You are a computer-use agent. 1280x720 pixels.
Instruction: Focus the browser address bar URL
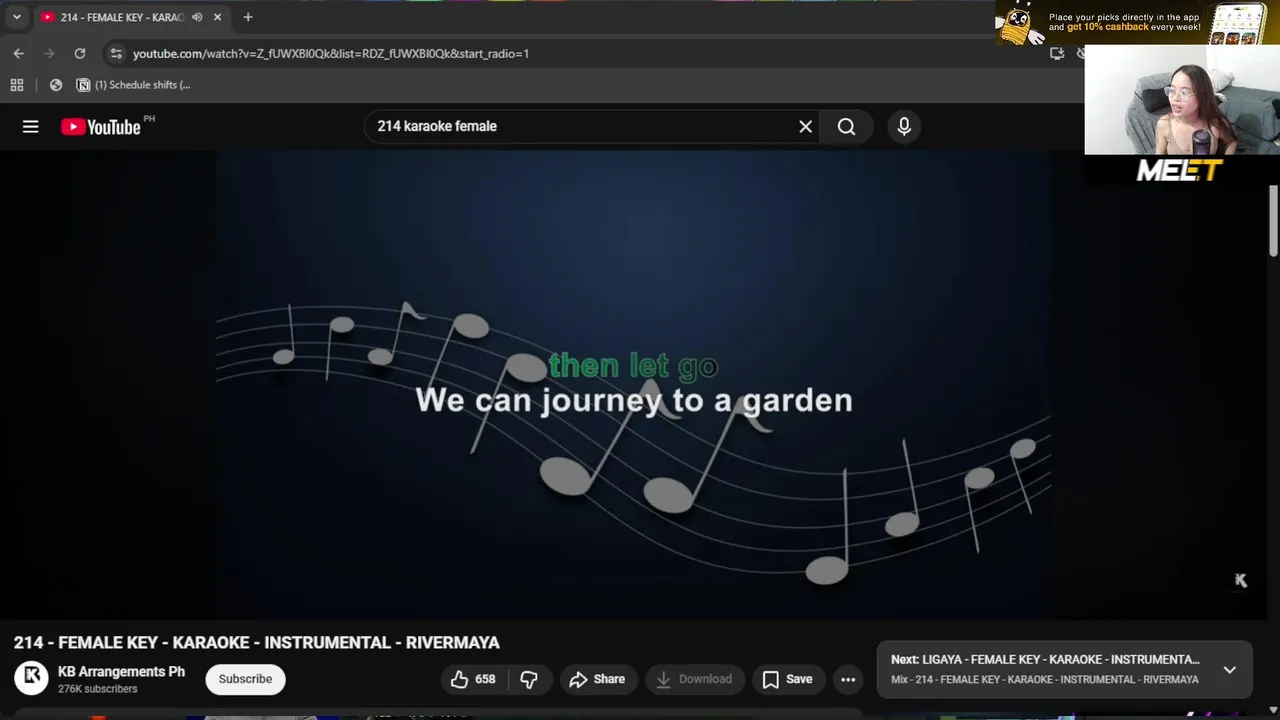[x=331, y=53]
